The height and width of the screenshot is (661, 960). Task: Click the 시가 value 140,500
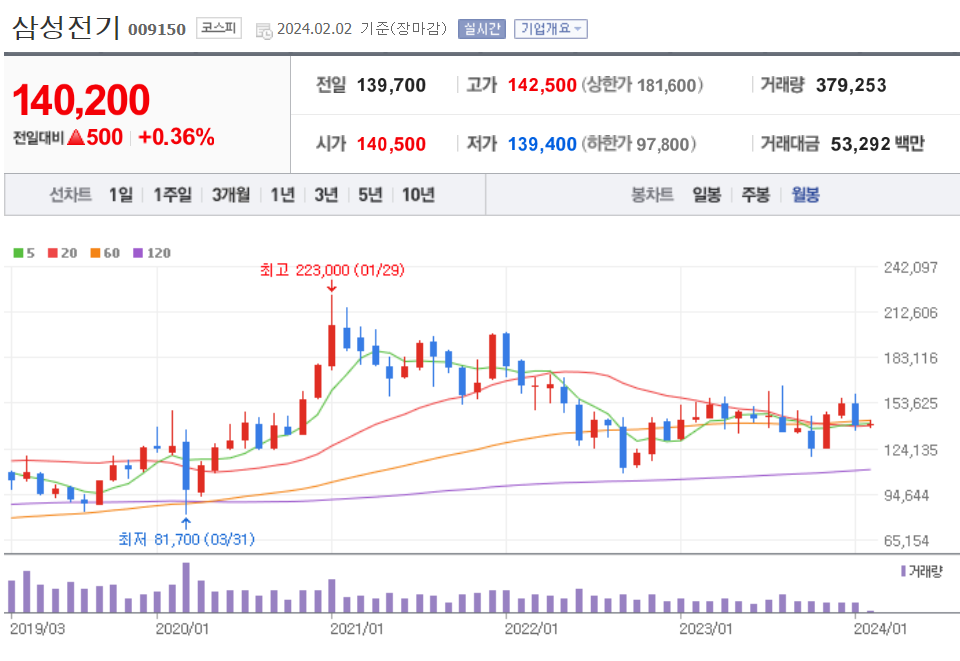[x=391, y=144]
